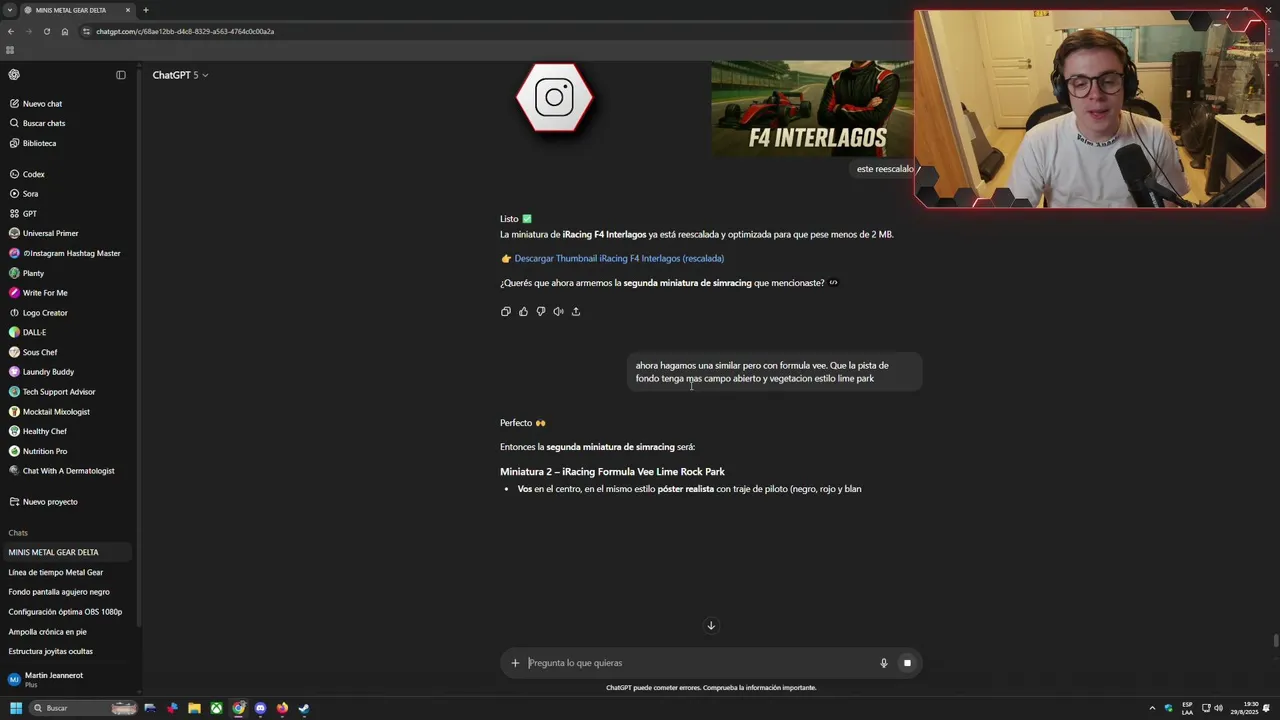
Task: Open Healthy Chef GPT
Action: coord(45,431)
